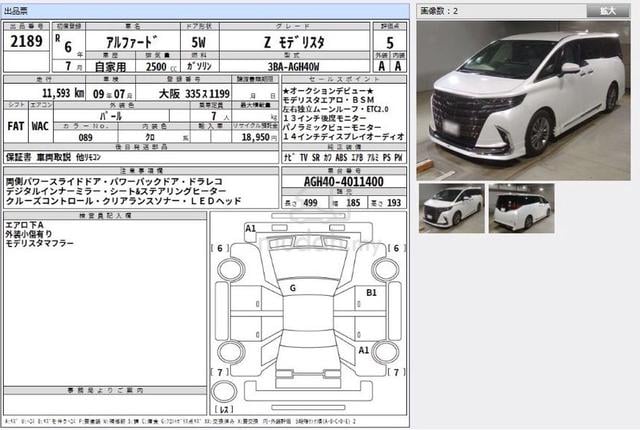Select the front-view thumbnail below the main photo
This screenshot has height=430, width=640.
point(451,208)
